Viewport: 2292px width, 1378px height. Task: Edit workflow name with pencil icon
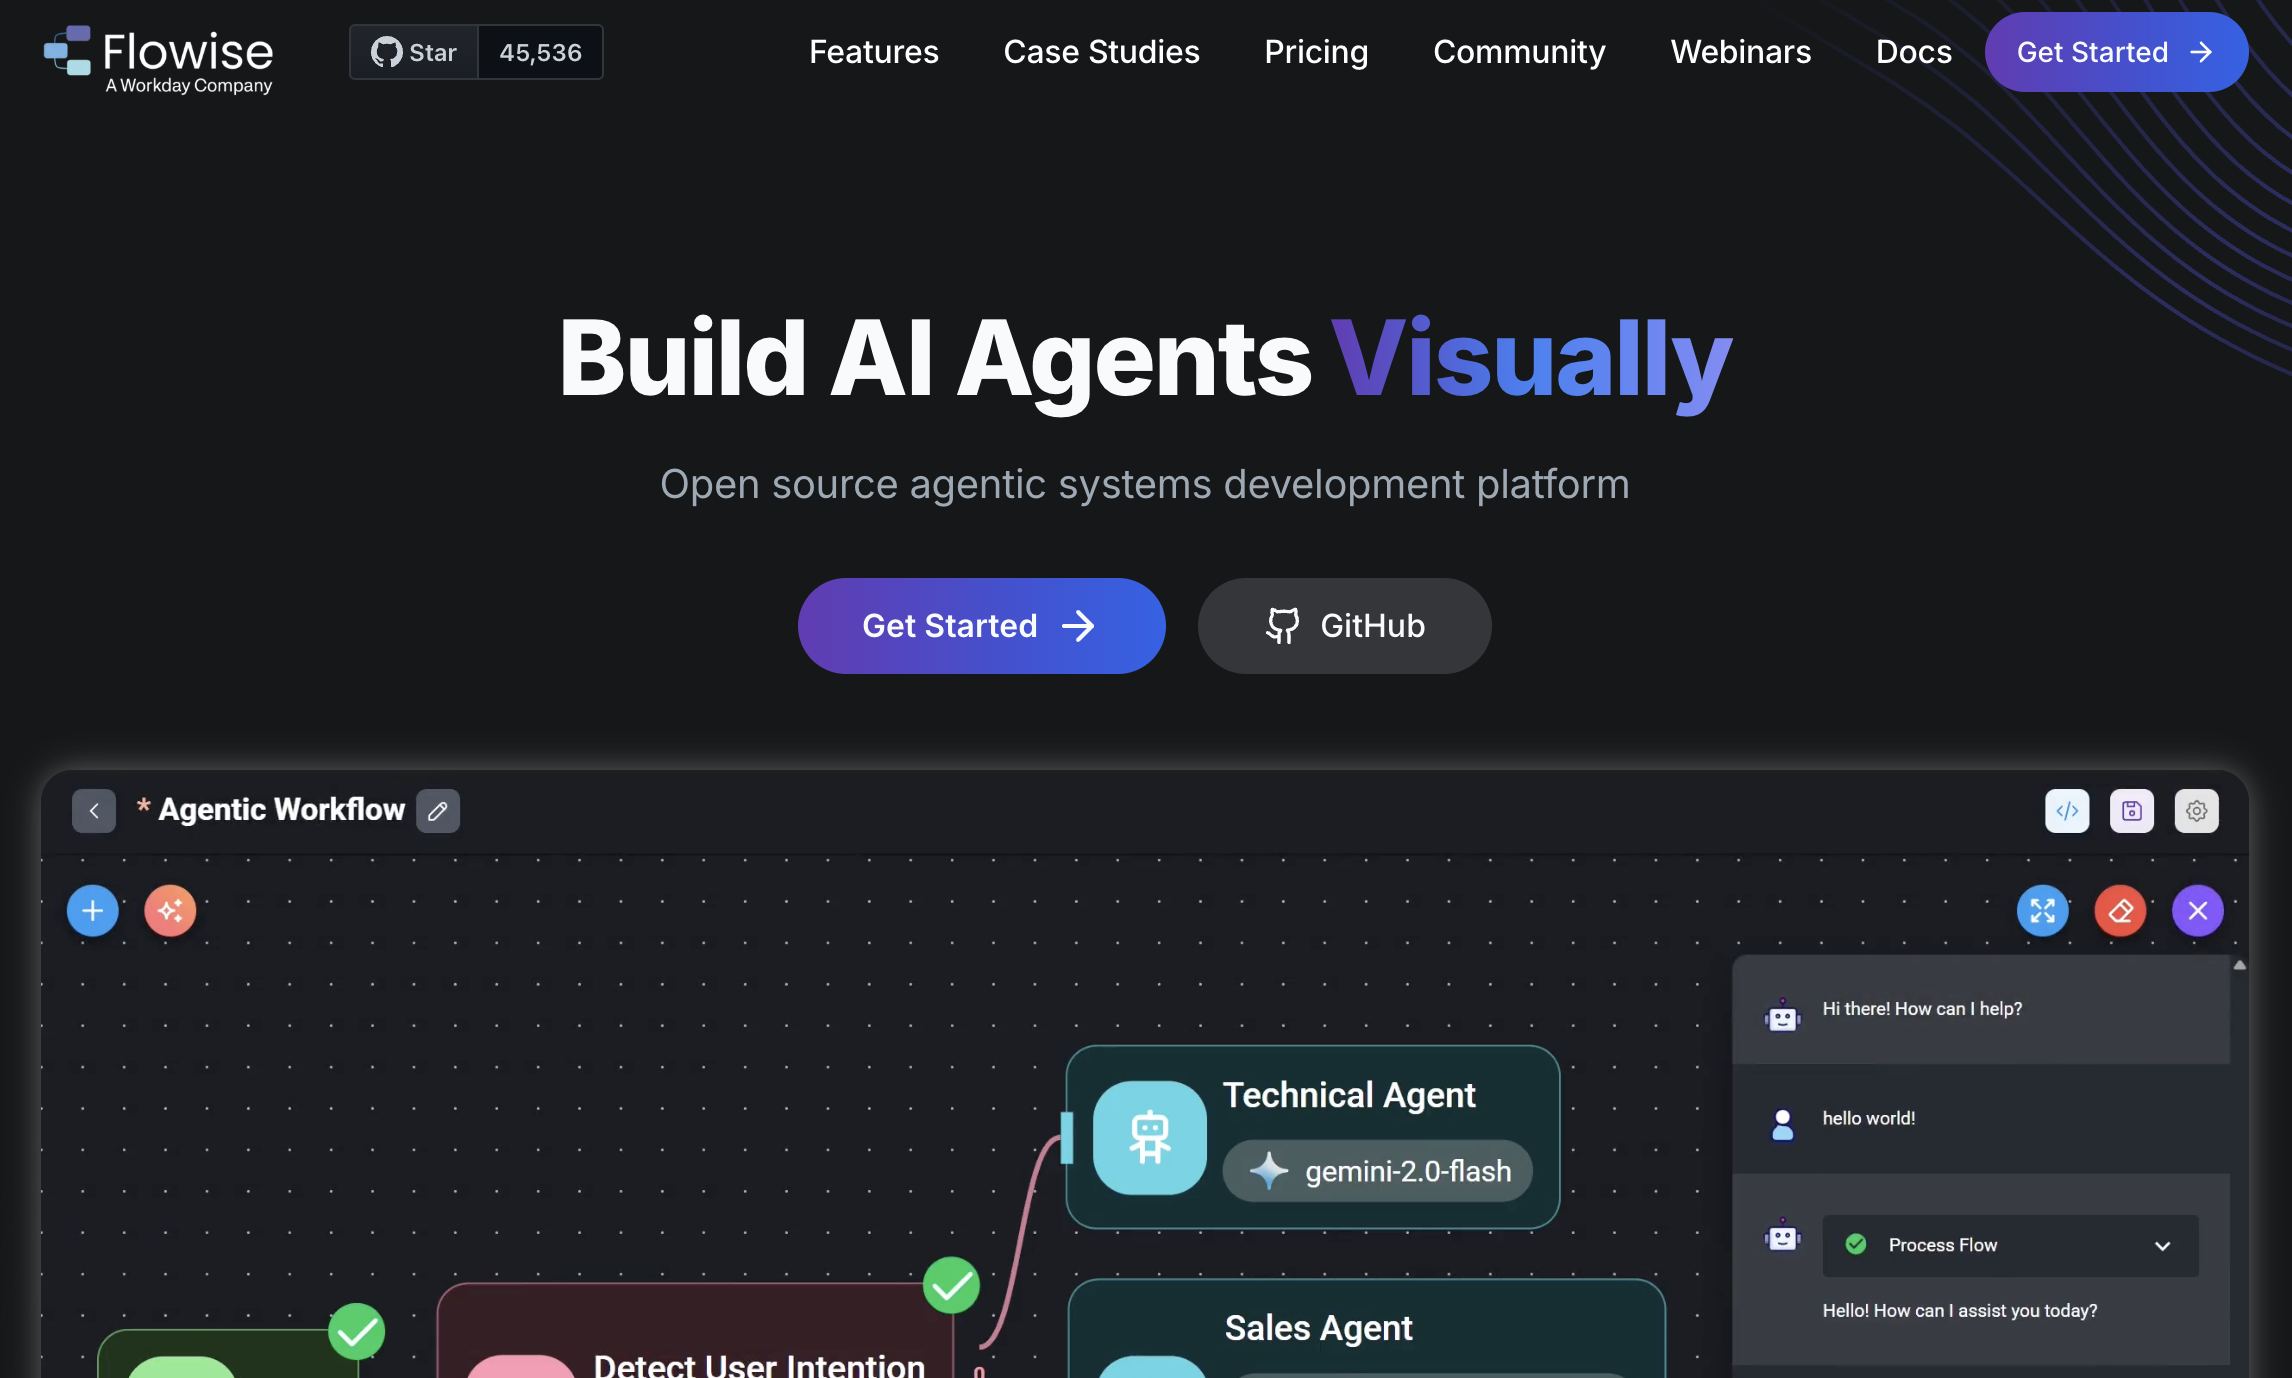point(438,811)
